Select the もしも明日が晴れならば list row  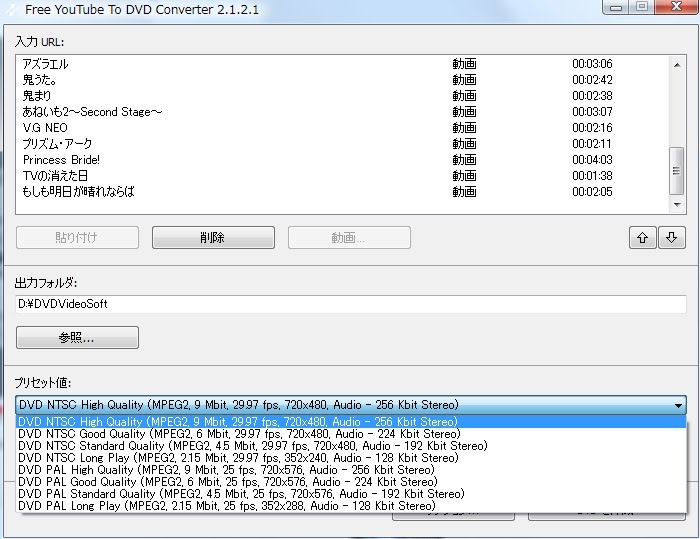tap(343, 192)
